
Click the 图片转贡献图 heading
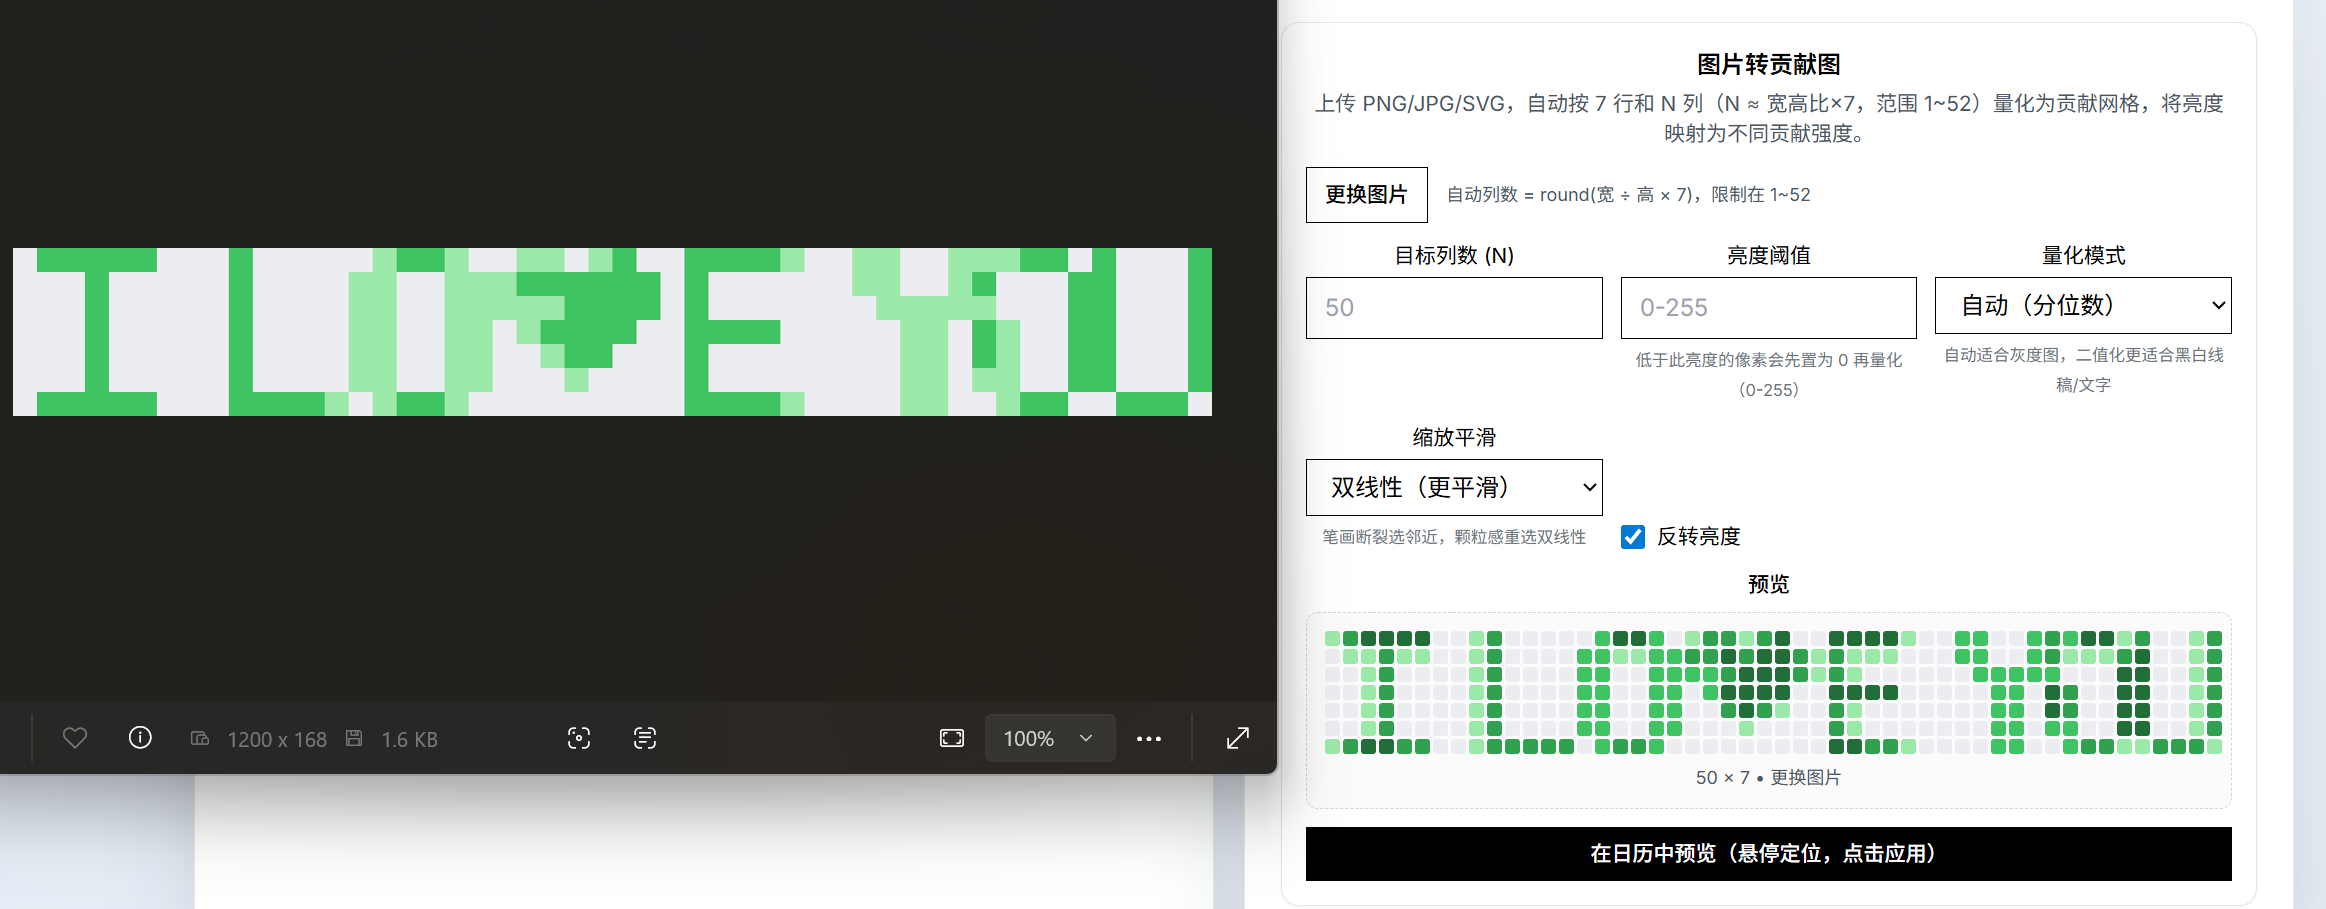click(x=1768, y=65)
